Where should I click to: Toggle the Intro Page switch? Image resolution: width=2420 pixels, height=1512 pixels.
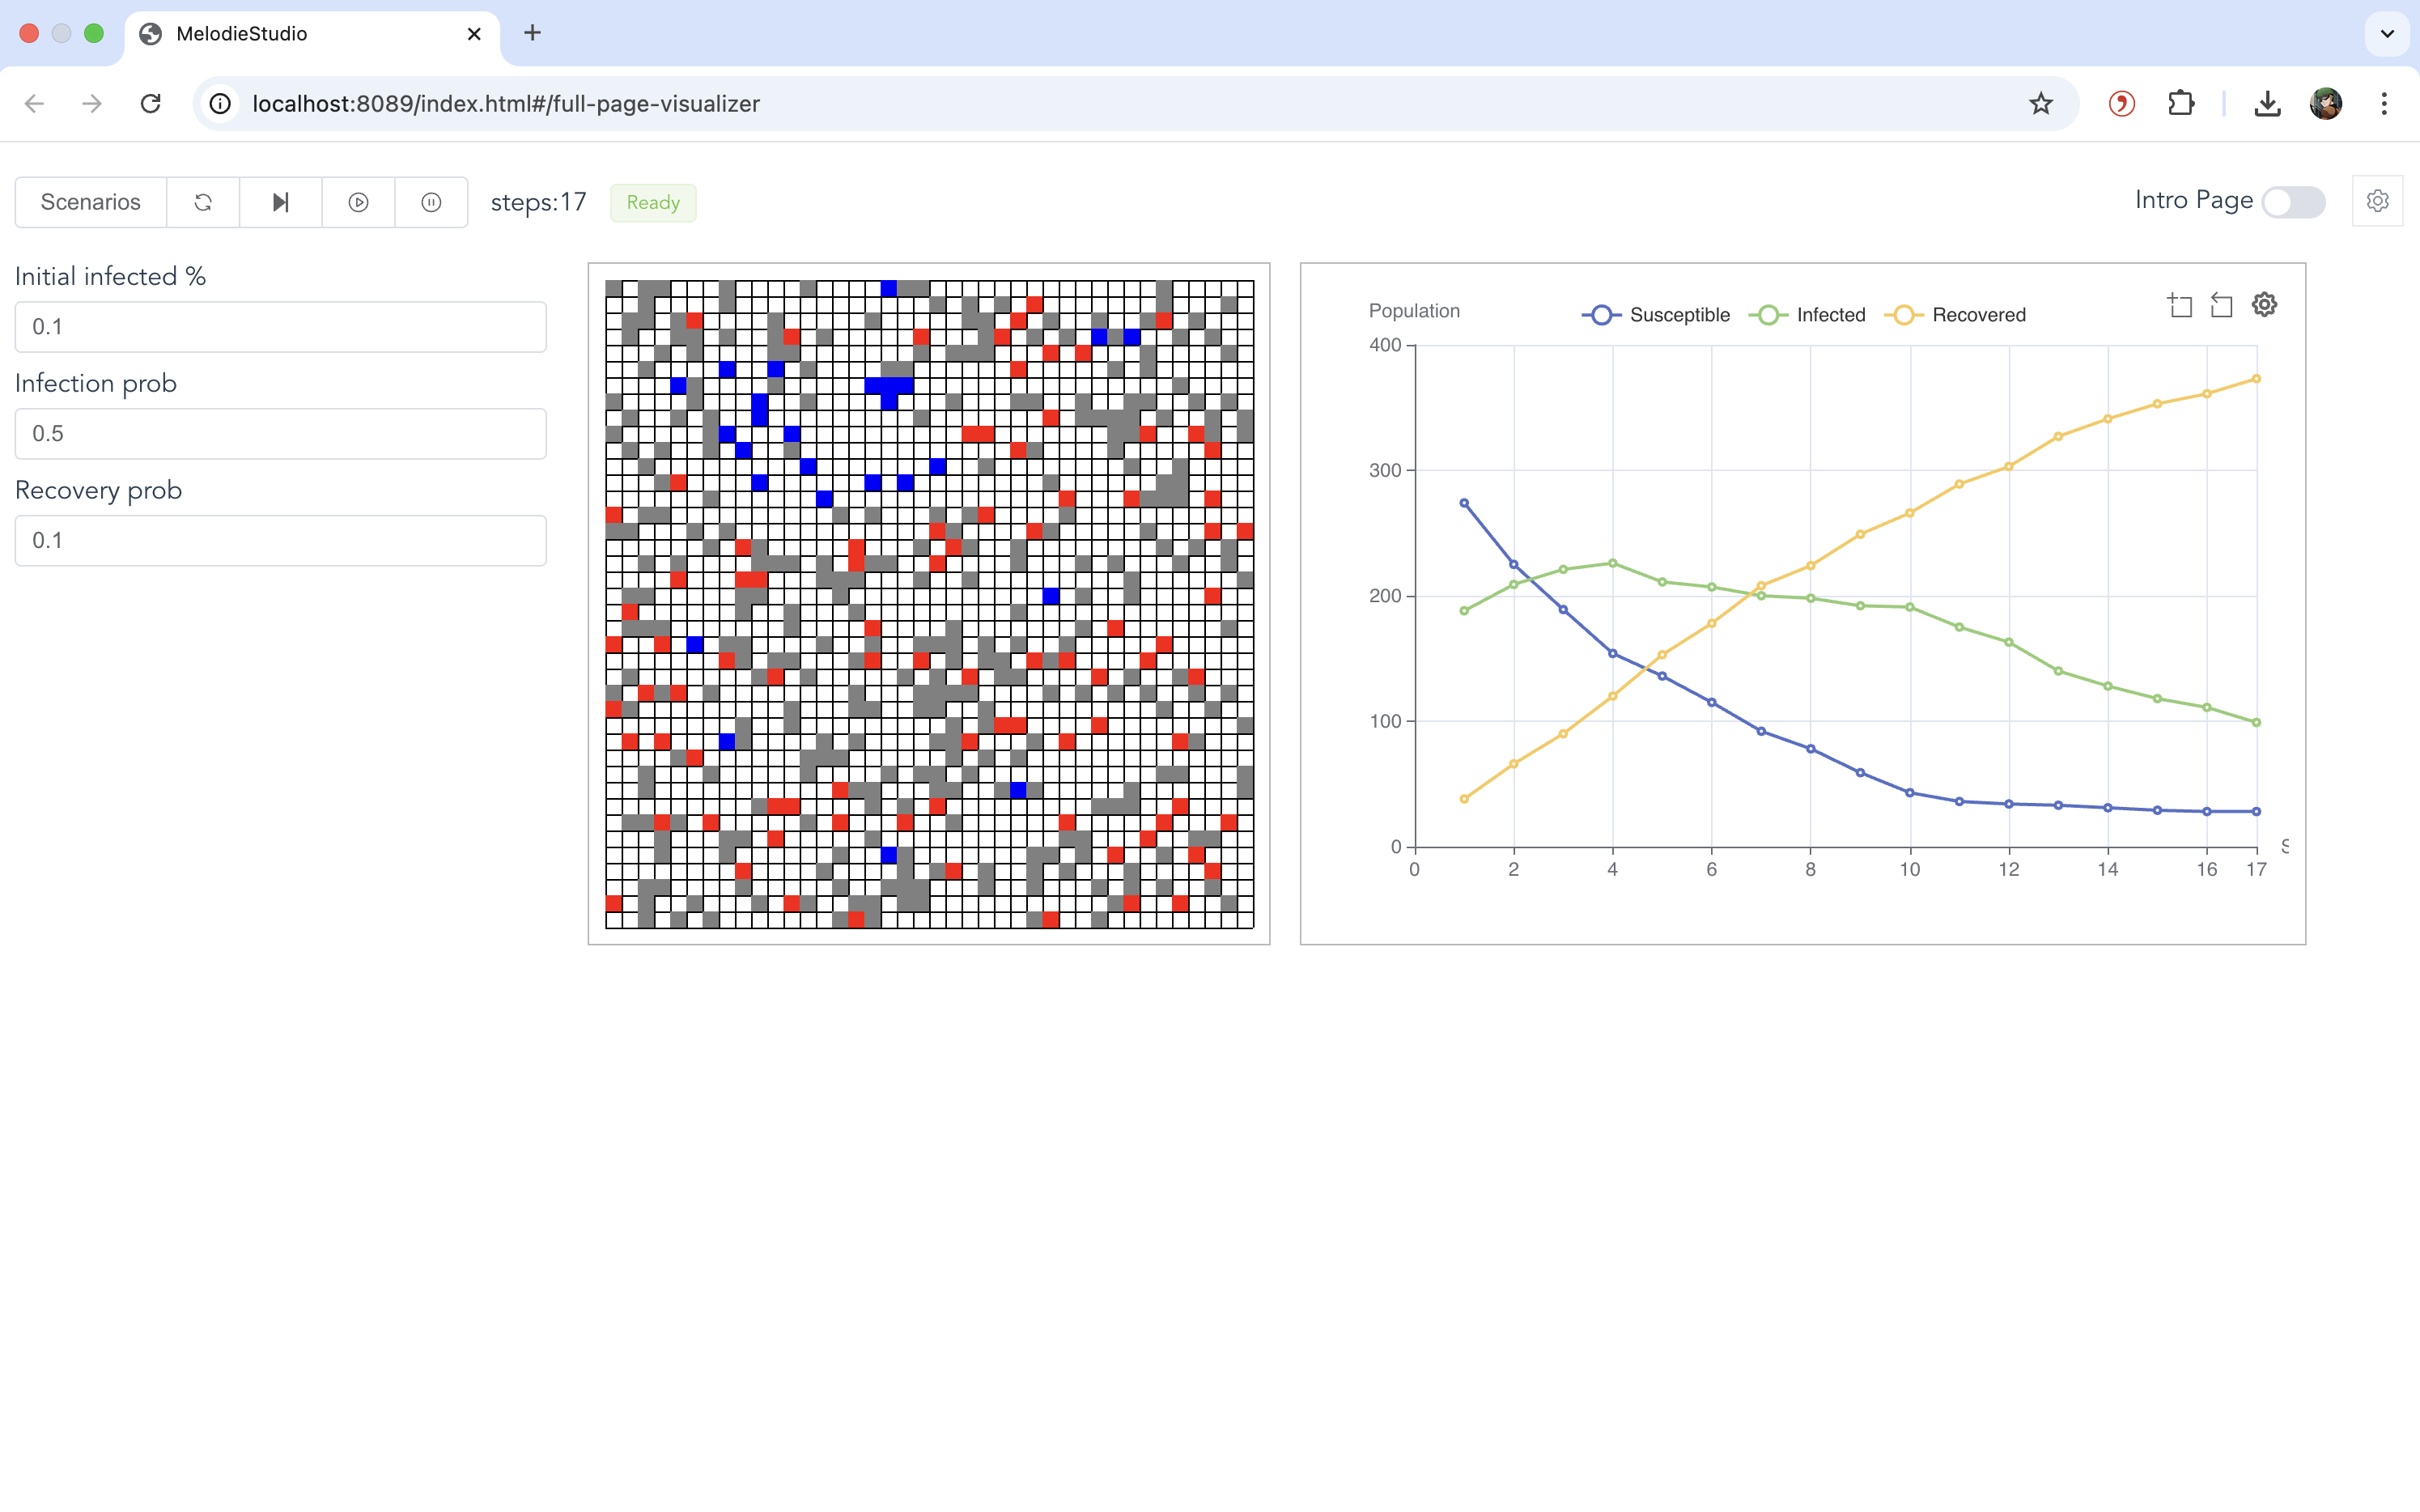click(2293, 202)
